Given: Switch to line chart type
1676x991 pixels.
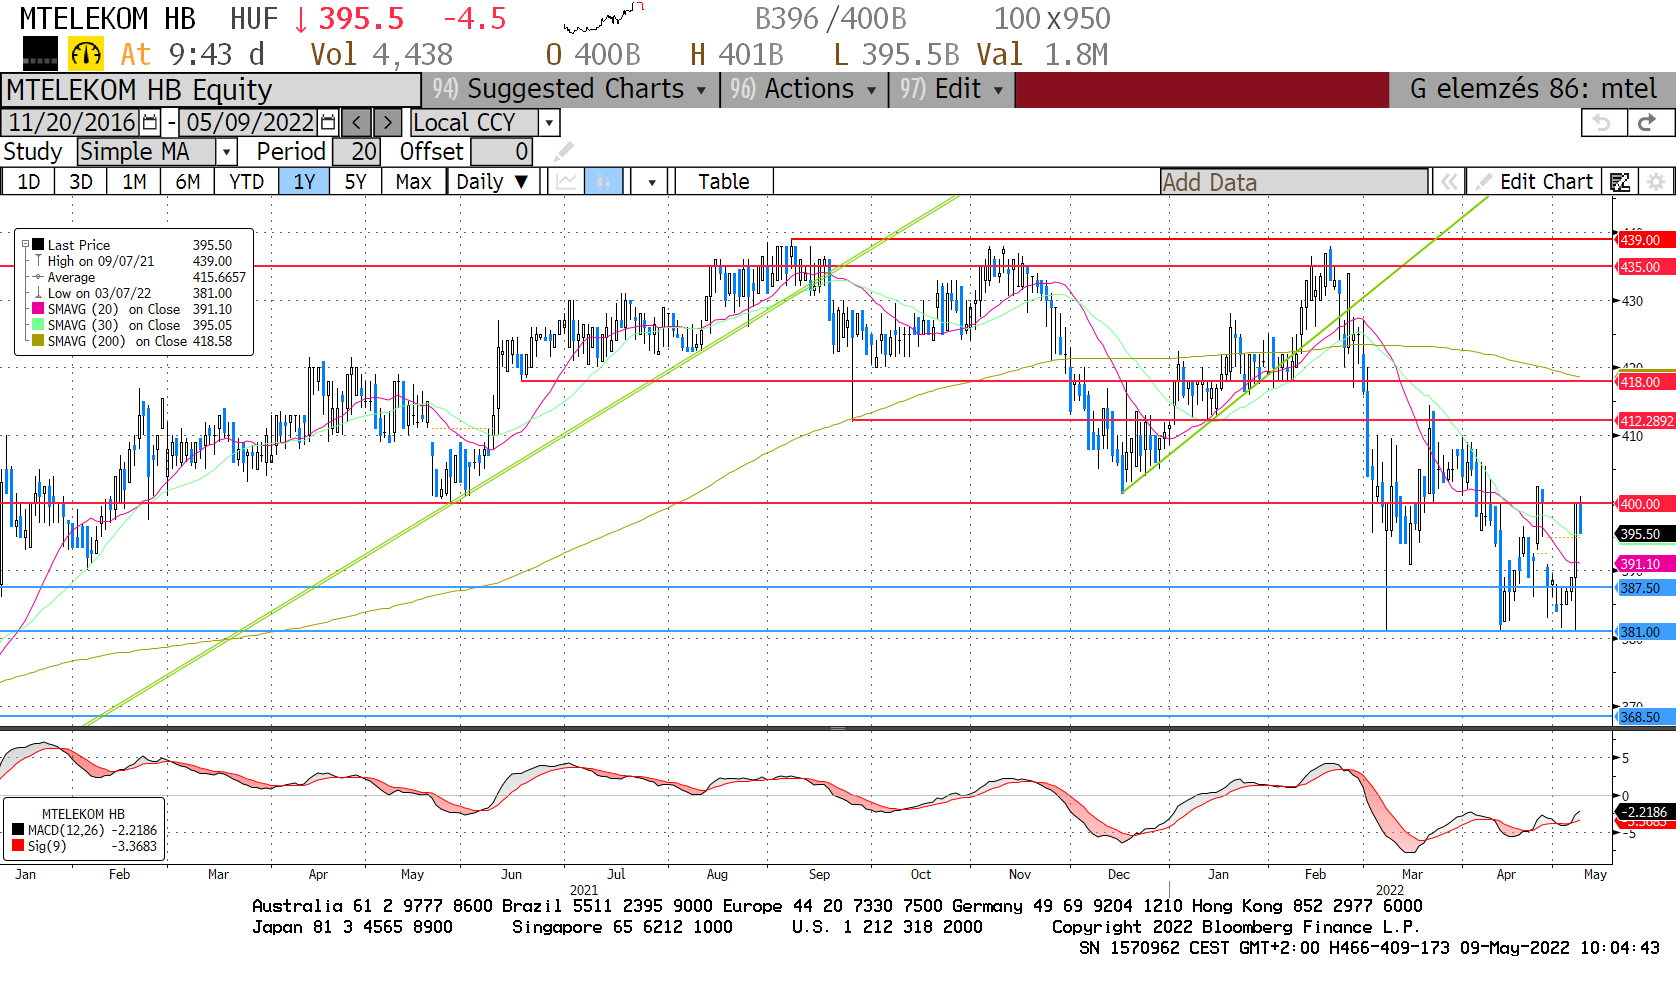Looking at the screenshot, I should tap(567, 182).
